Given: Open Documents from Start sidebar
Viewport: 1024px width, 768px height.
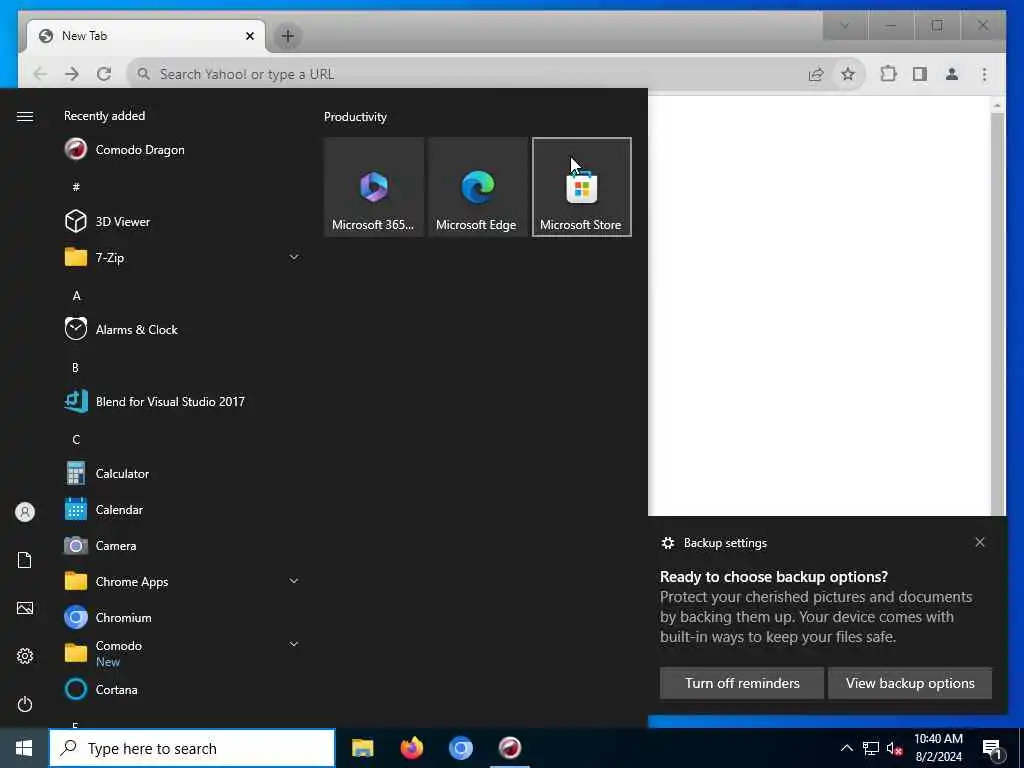Looking at the screenshot, I should 25,560.
